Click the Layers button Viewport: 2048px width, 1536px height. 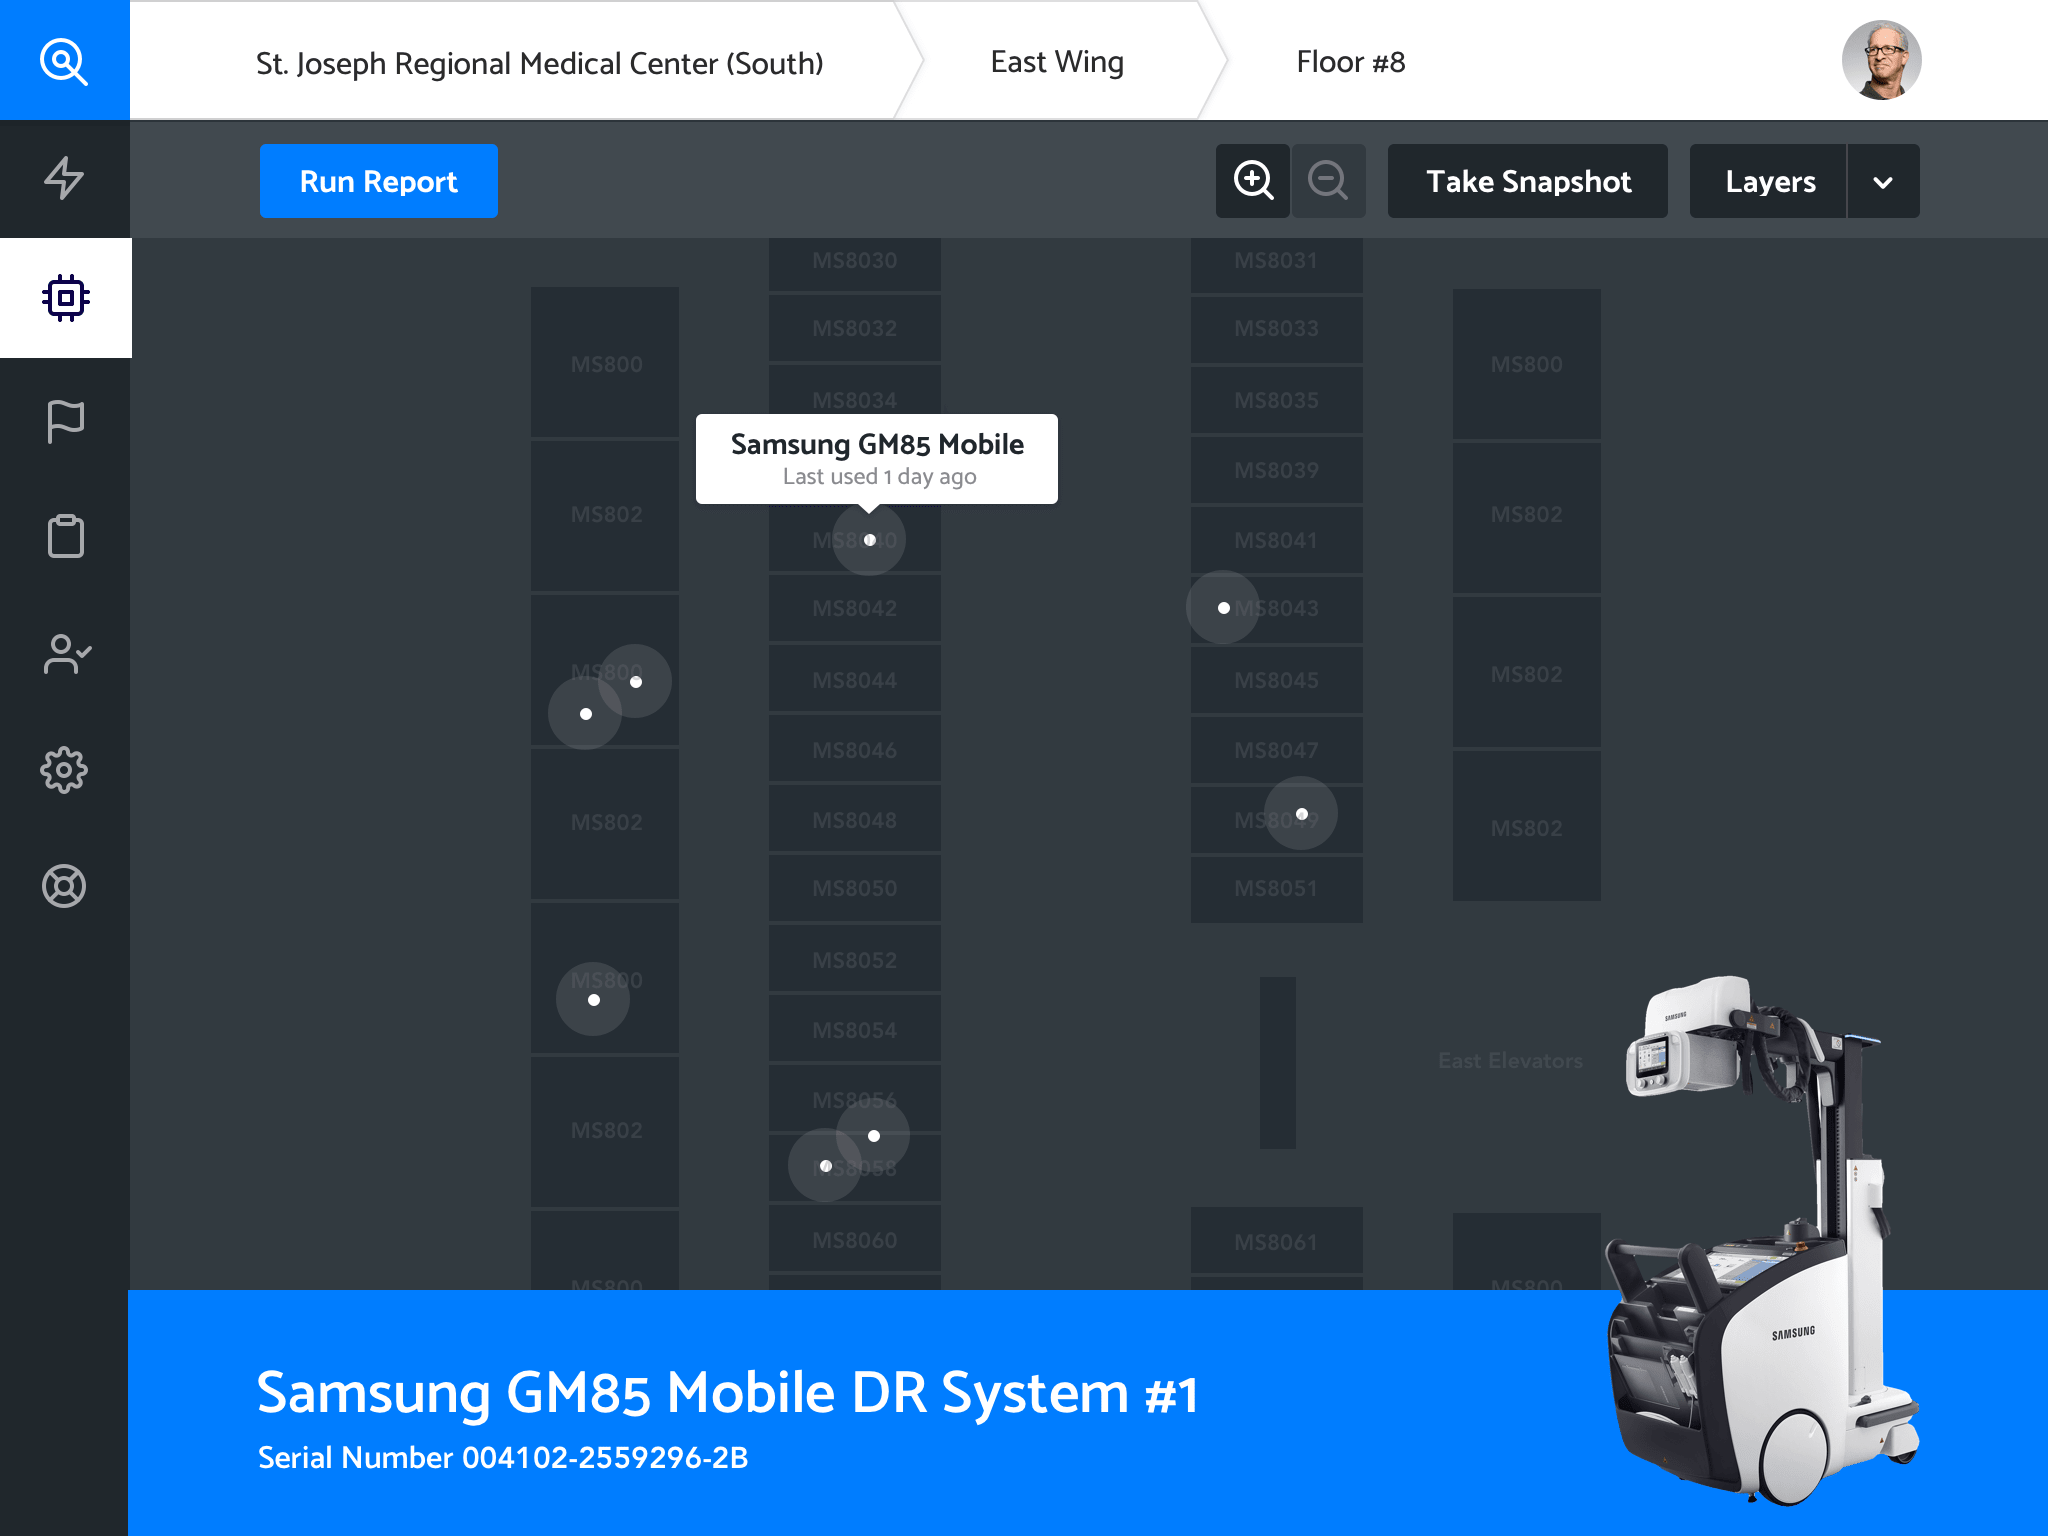1769,182
